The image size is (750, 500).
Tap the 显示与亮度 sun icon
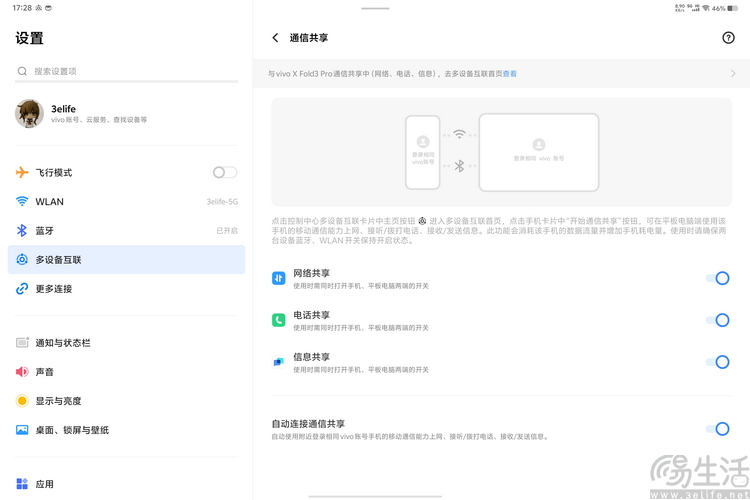click(x=22, y=400)
